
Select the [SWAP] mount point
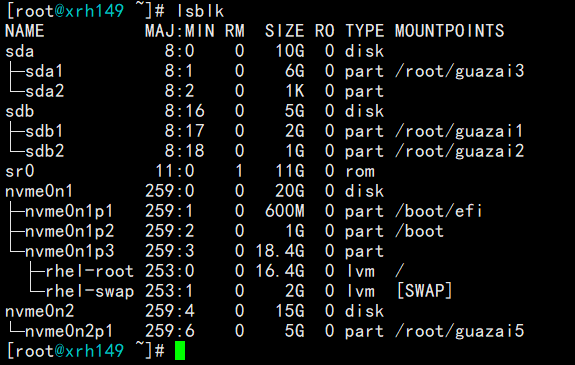[x=424, y=291]
